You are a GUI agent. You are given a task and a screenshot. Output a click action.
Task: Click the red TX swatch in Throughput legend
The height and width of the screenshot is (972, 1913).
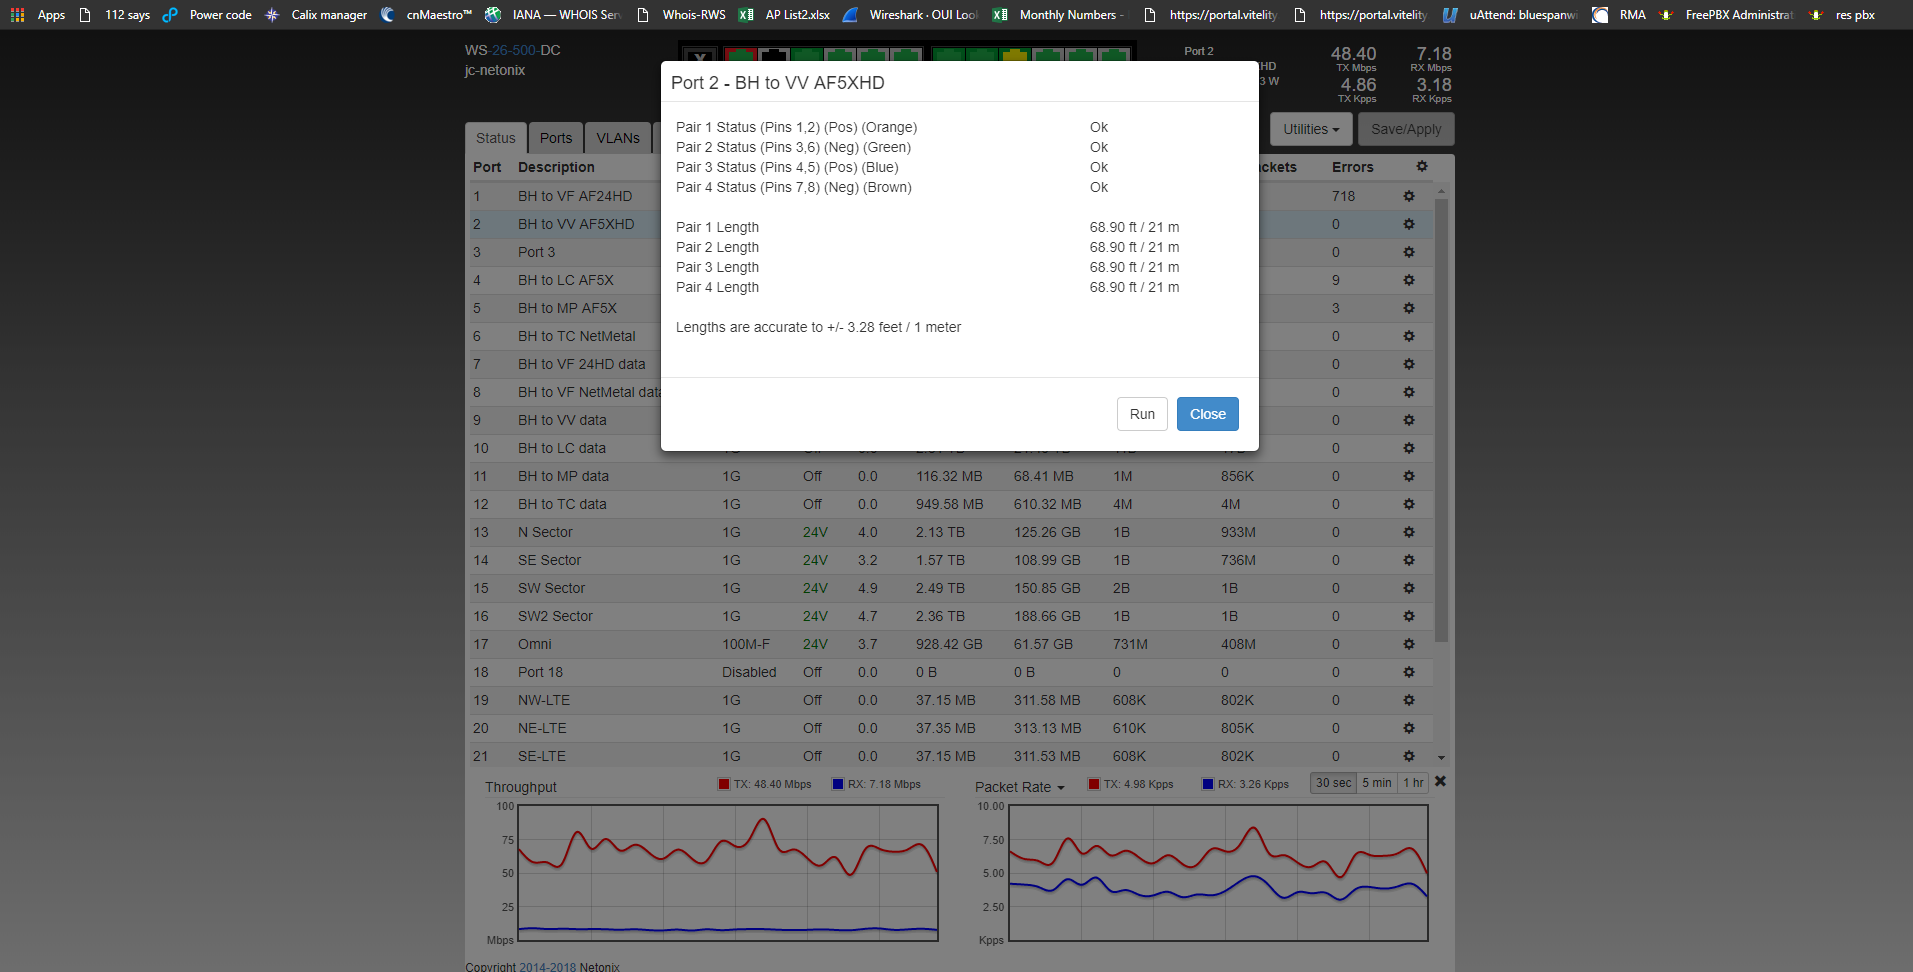(723, 784)
